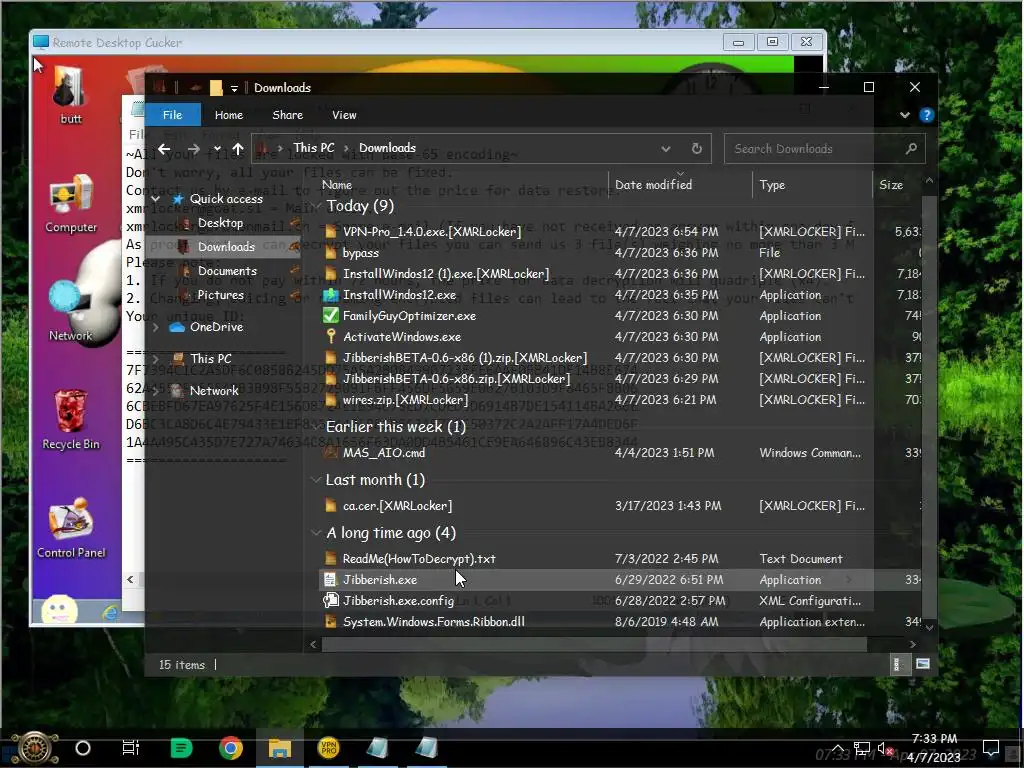
Task: Open Windows Start button on taskbar
Action: coord(35,748)
